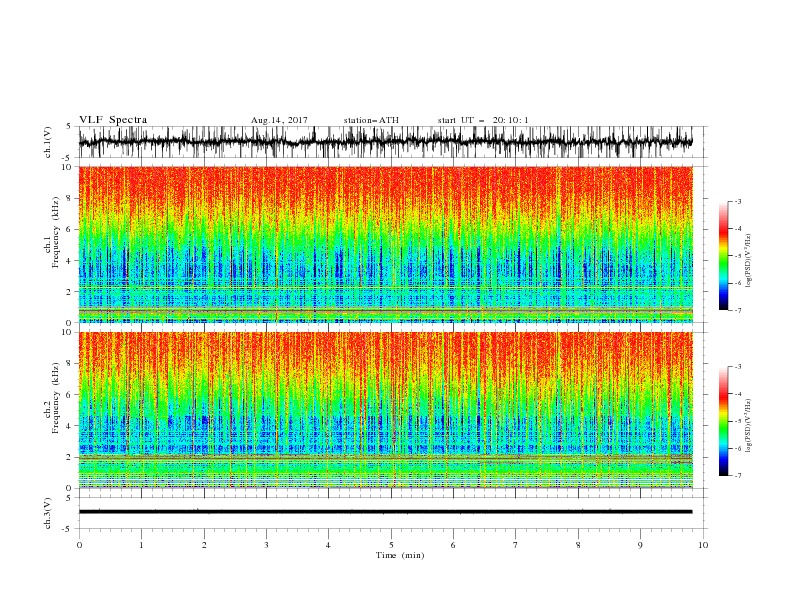Click the "-3" label on upper colorbar
Viewport: 792px width, 612px height.
(737, 201)
